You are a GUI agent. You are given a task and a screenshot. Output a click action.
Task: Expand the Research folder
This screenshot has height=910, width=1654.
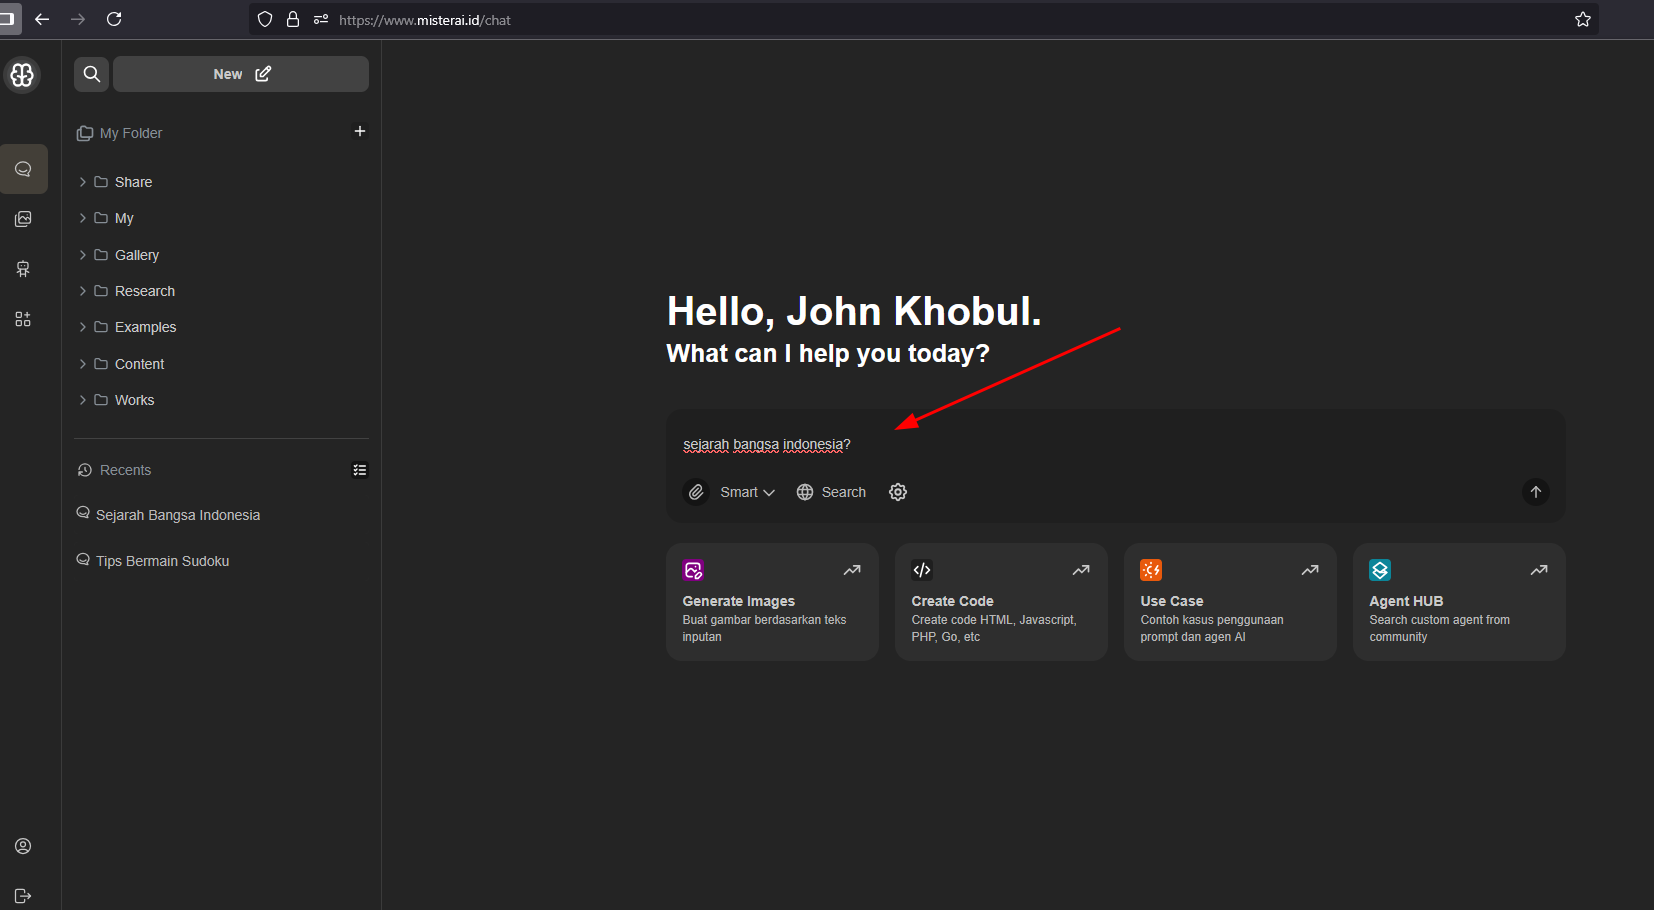pyautogui.click(x=83, y=291)
